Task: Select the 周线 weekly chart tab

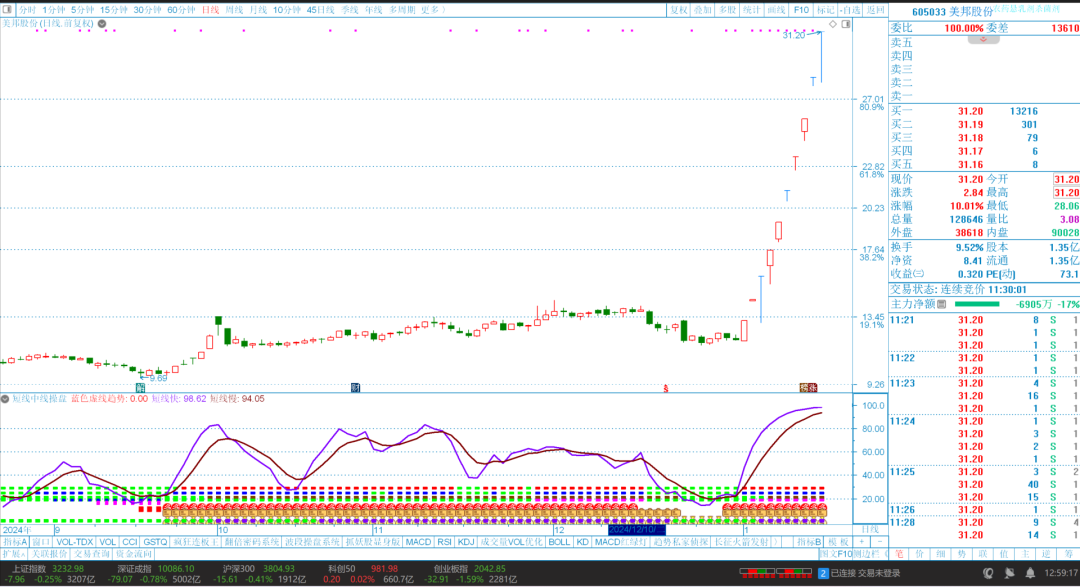Action: (x=234, y=10)
